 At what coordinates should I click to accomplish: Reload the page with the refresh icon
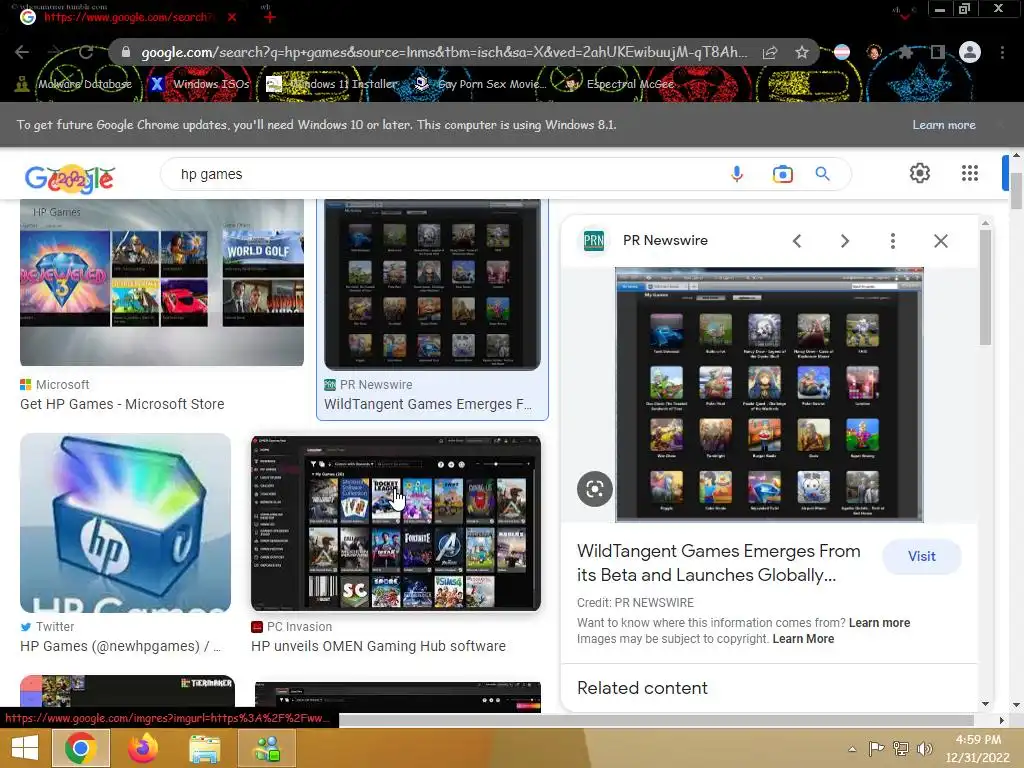coord(86,52)
